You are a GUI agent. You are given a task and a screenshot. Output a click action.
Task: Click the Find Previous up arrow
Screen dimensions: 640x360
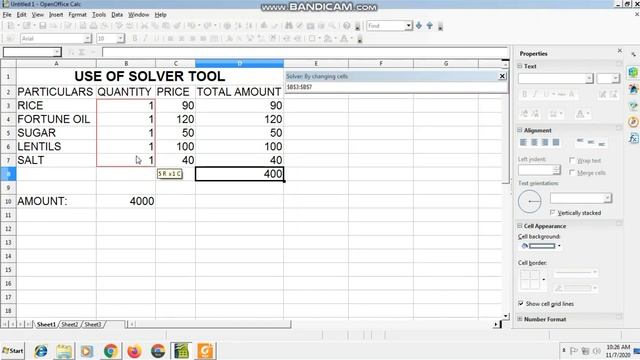pos(430,26)
